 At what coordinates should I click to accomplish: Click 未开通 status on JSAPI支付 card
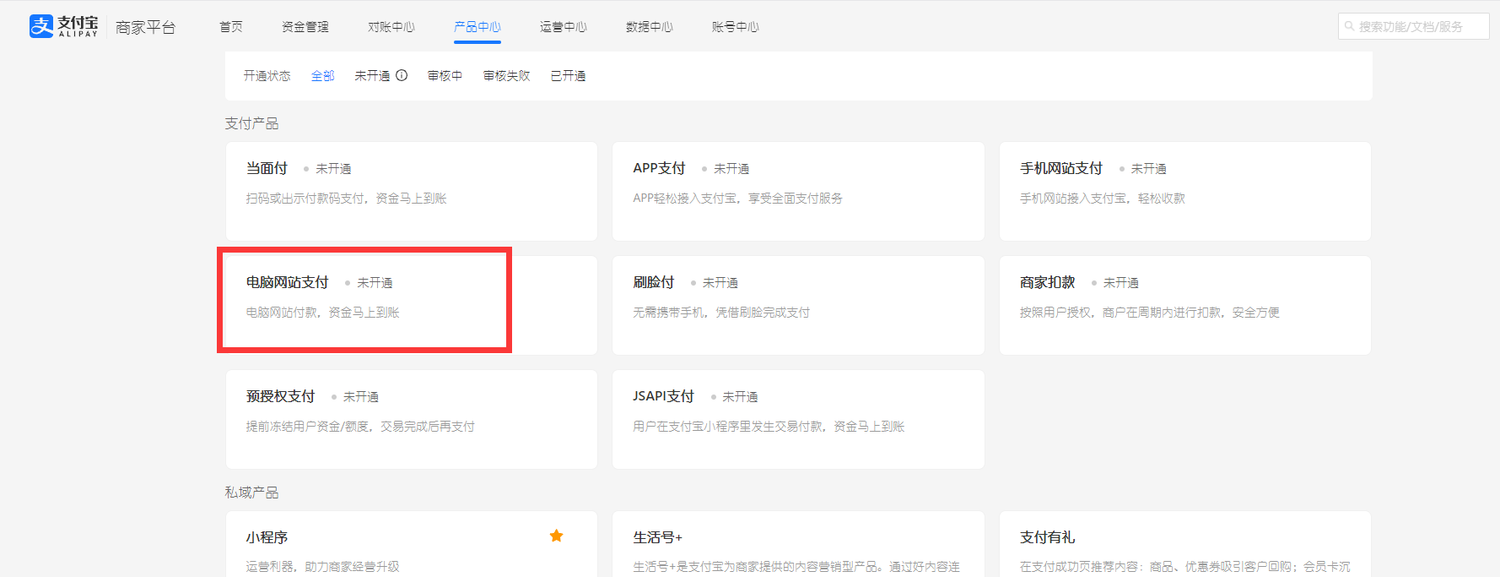pyautogui.click(x=740, y=397)
